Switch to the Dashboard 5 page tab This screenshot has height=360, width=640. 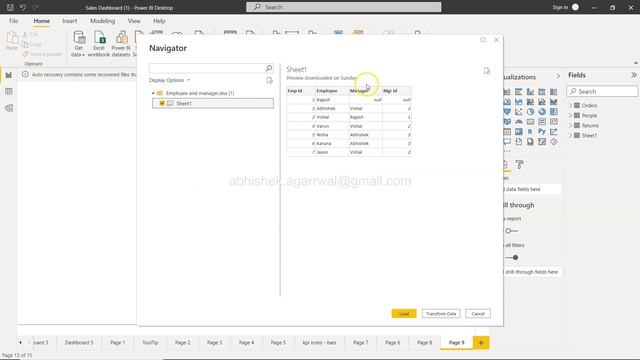(79, 342)
